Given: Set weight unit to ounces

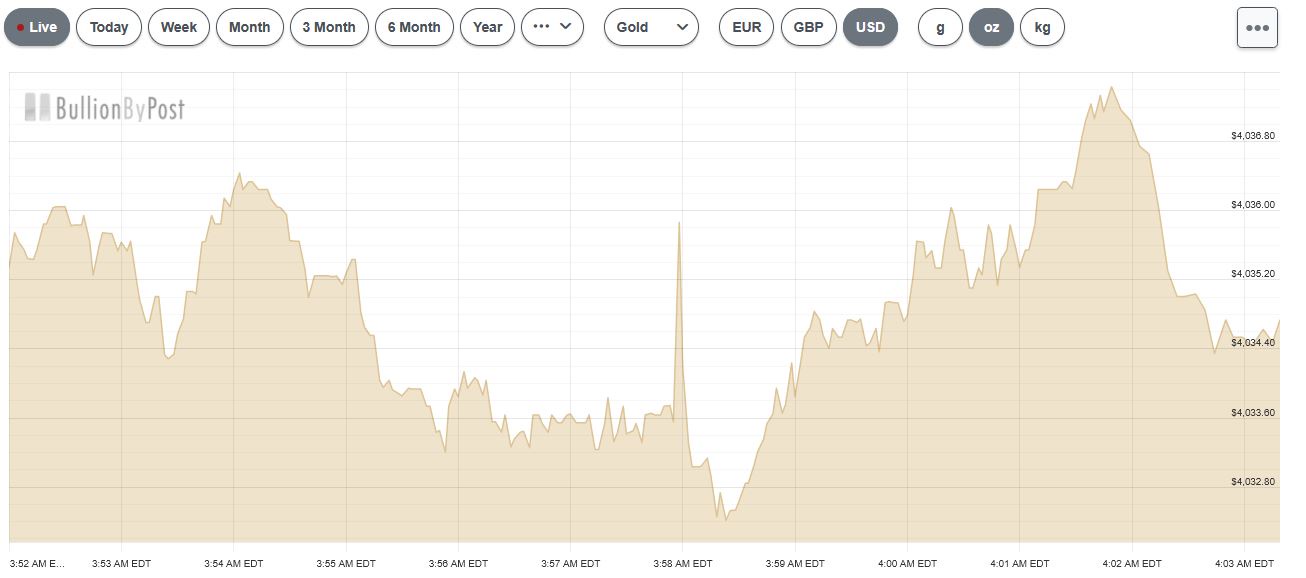Looking at the screenshot, I should click(x=991, y=27).
